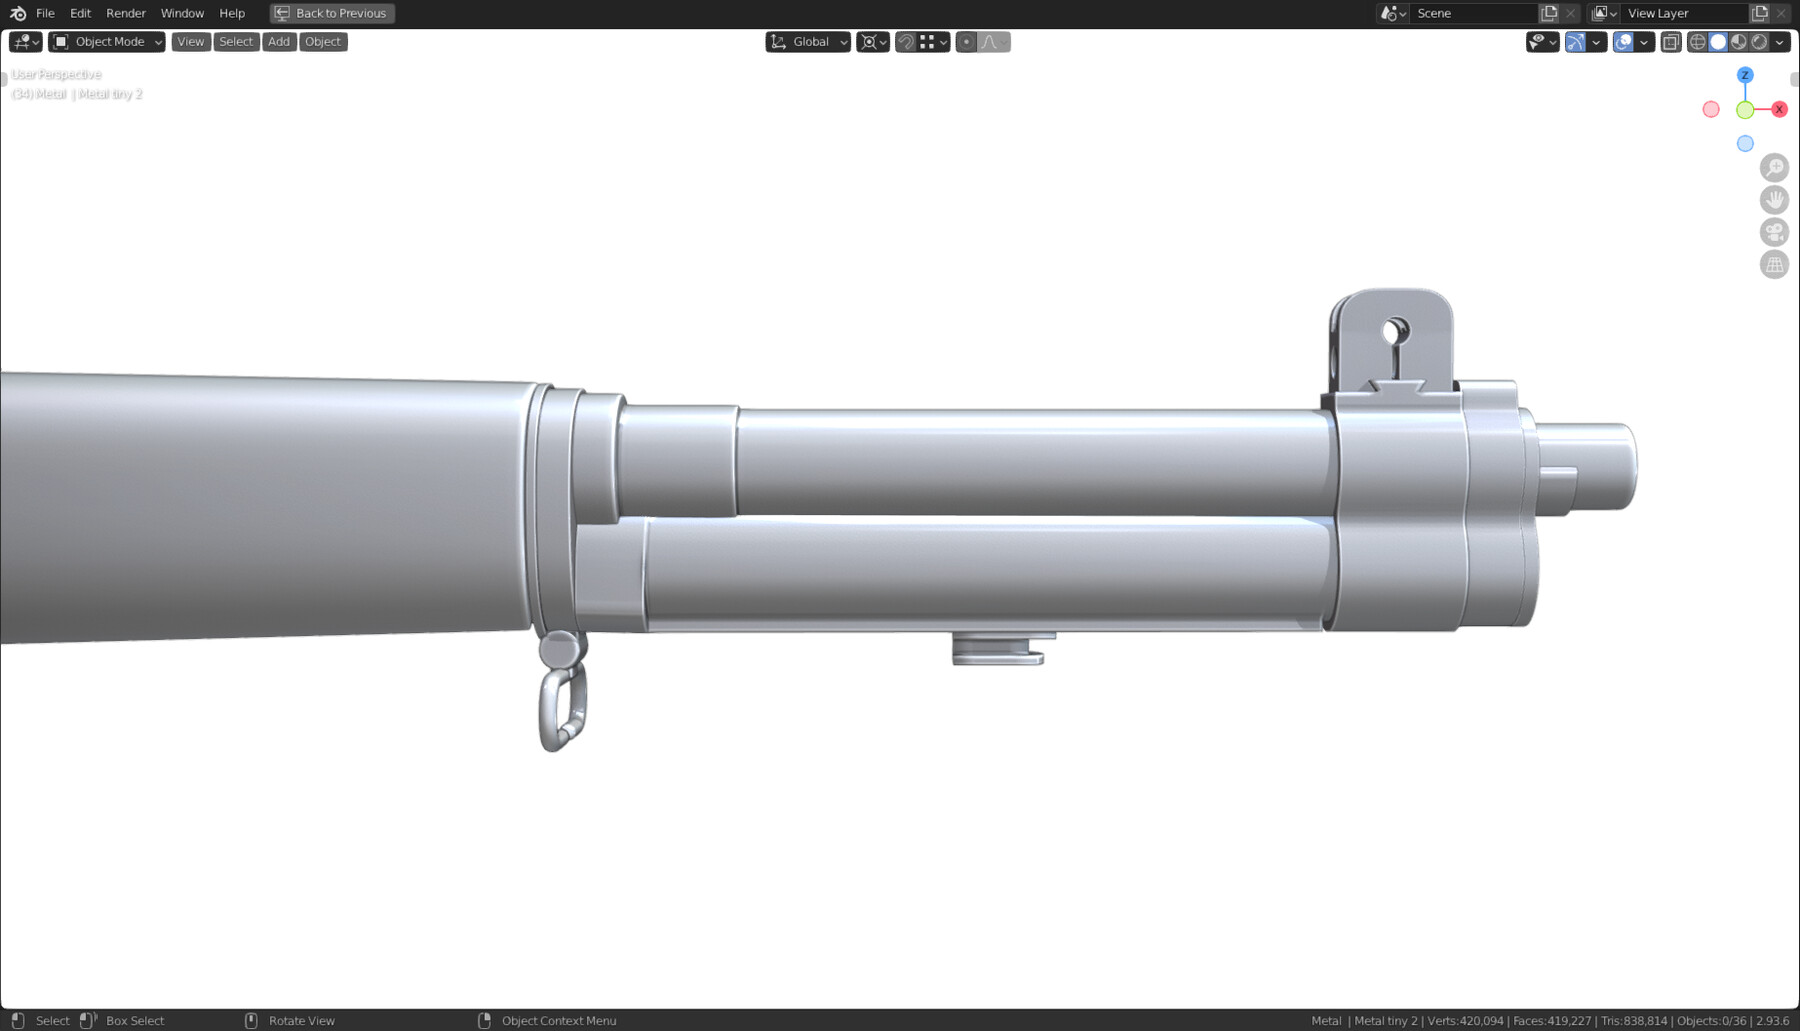Click the Back to Previous button

(331, 13)
